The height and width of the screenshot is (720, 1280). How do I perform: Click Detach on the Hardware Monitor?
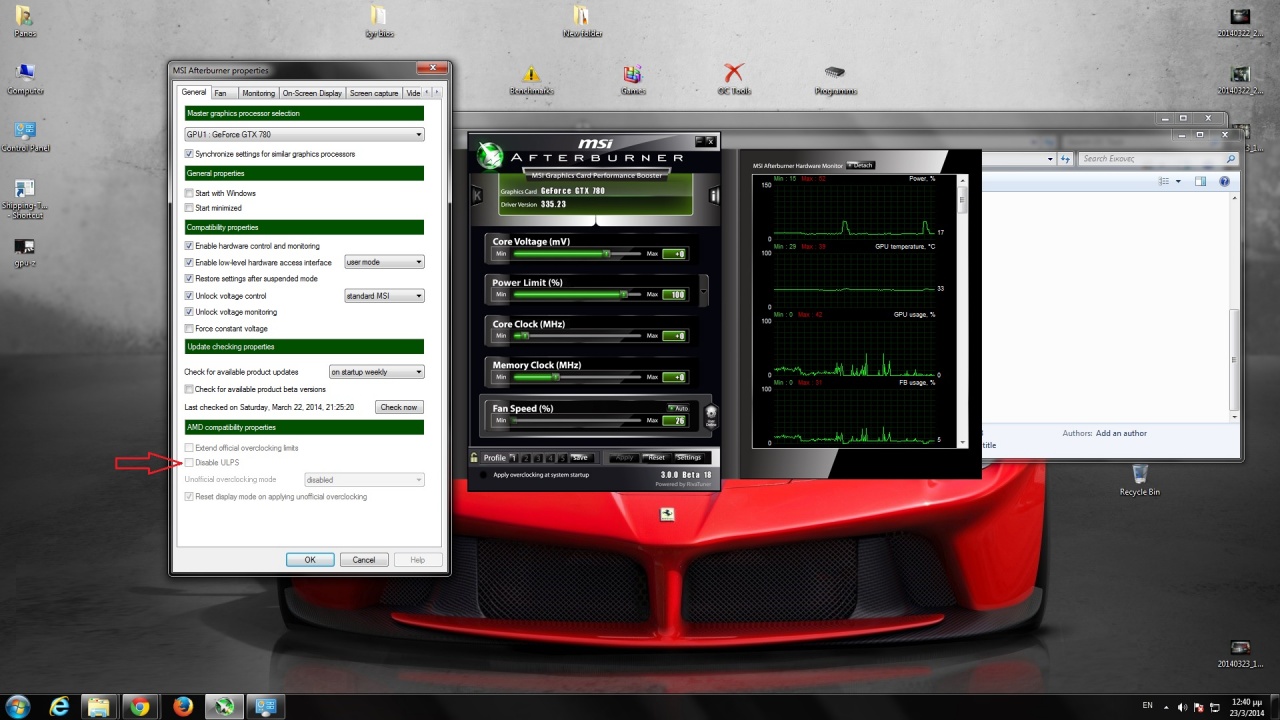pos(860,165)
